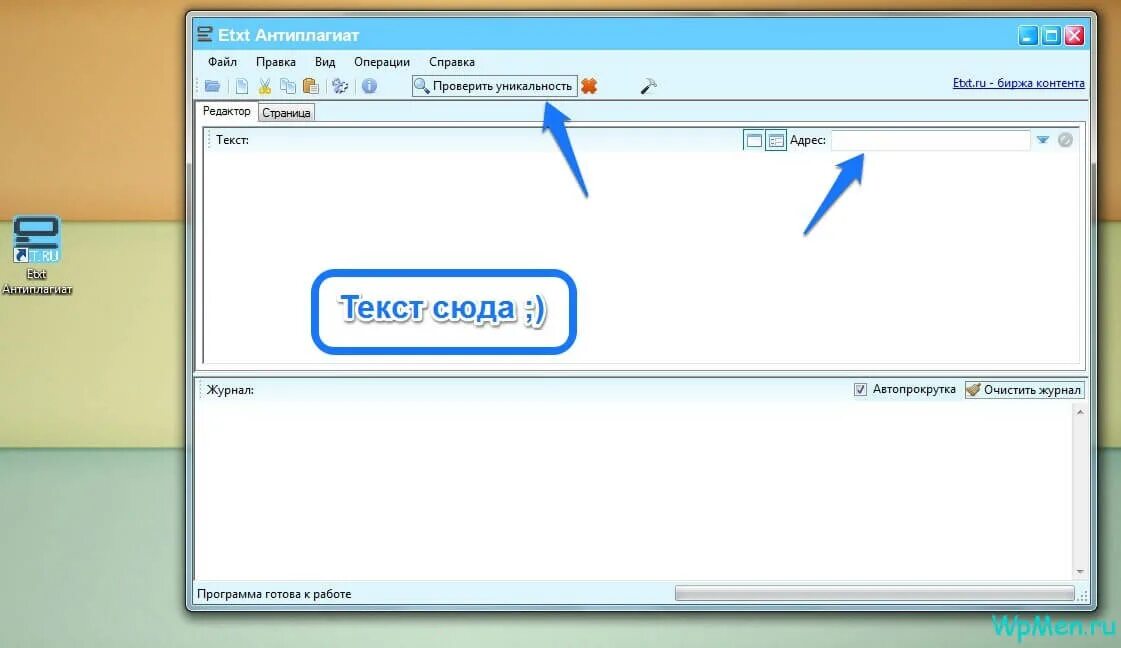Image resolution: width=1121 pixels, height=648 pixels.
Task: Open the Вид menu
Action: 325,62
